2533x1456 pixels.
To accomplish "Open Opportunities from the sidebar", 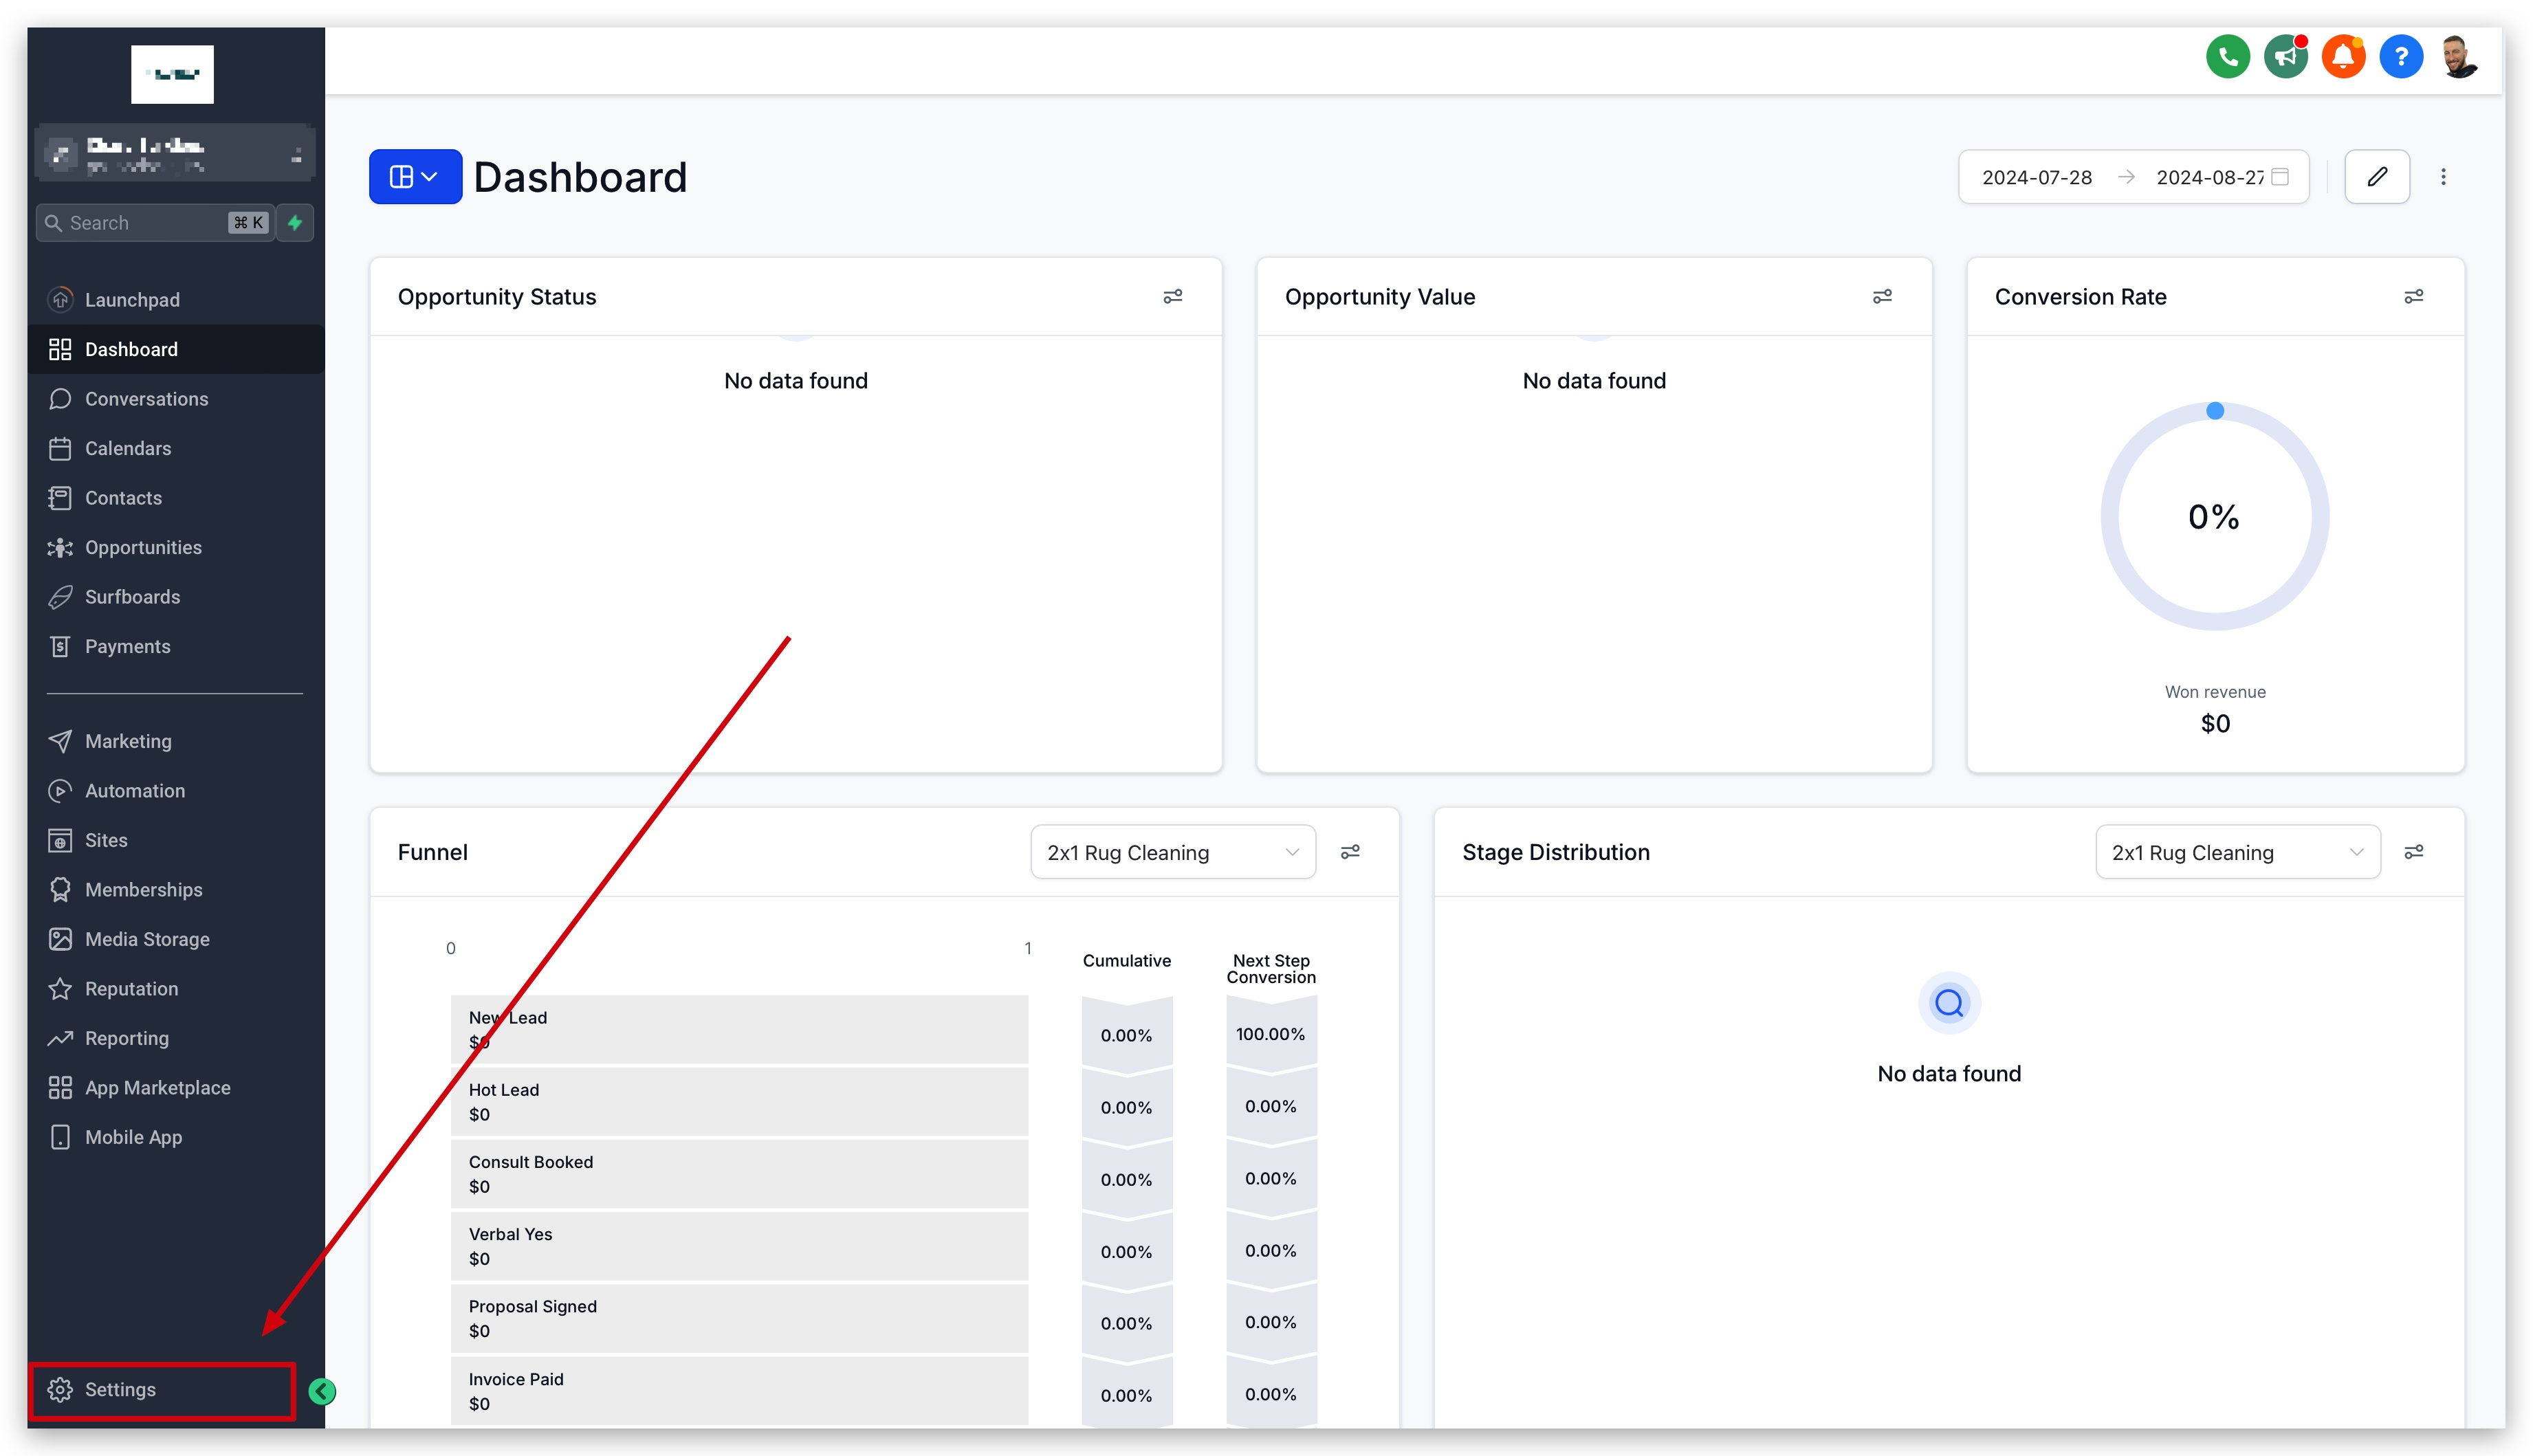I will (143, 547).
